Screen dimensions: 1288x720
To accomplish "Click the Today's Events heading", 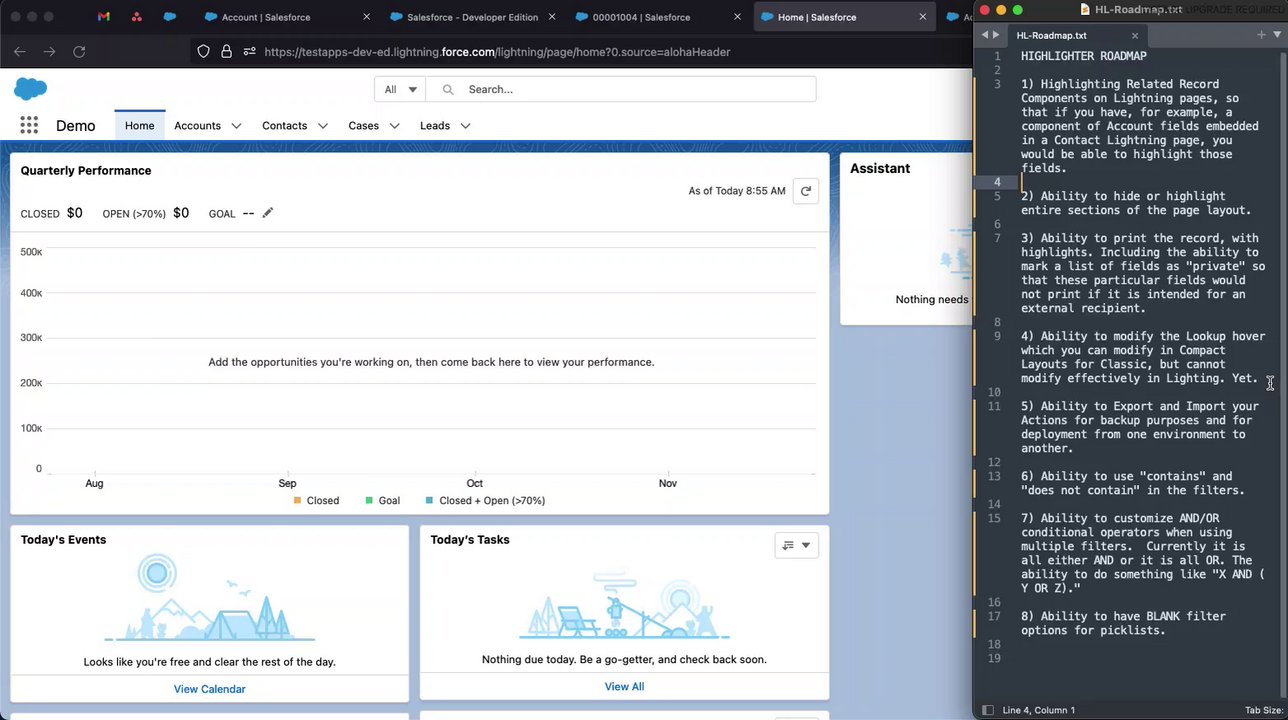I will tap(63, 540).
